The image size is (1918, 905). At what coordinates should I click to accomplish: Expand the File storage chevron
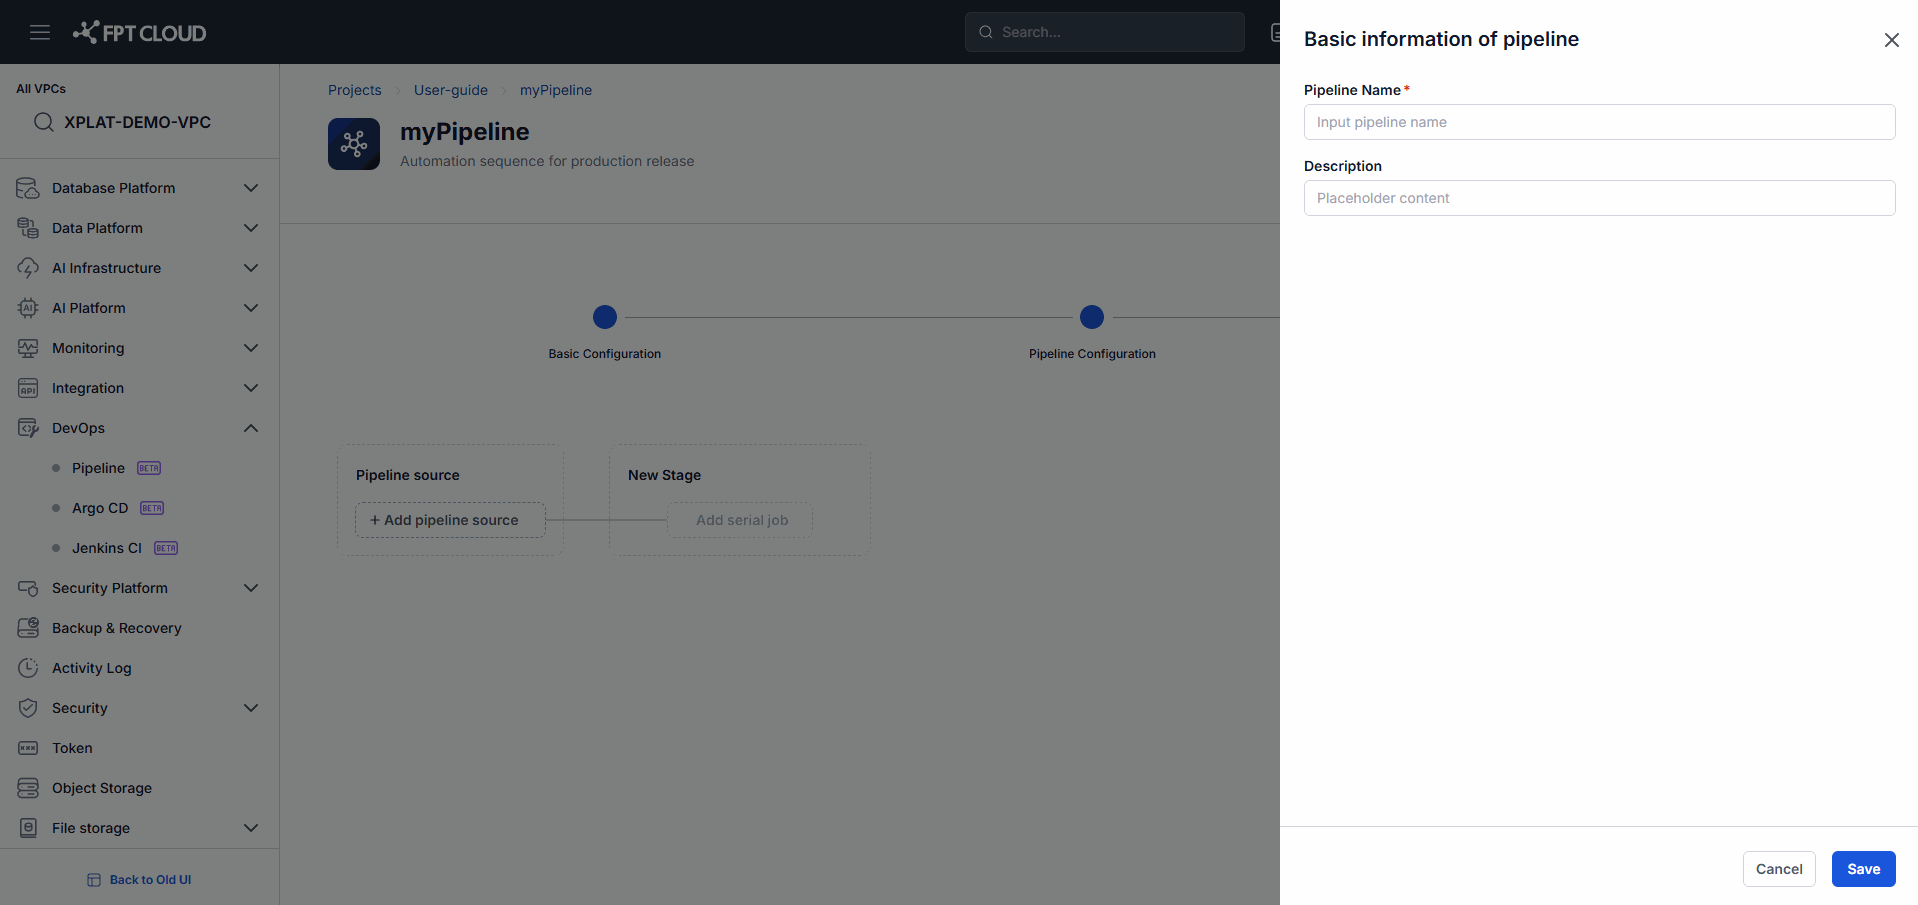[251, 828]
